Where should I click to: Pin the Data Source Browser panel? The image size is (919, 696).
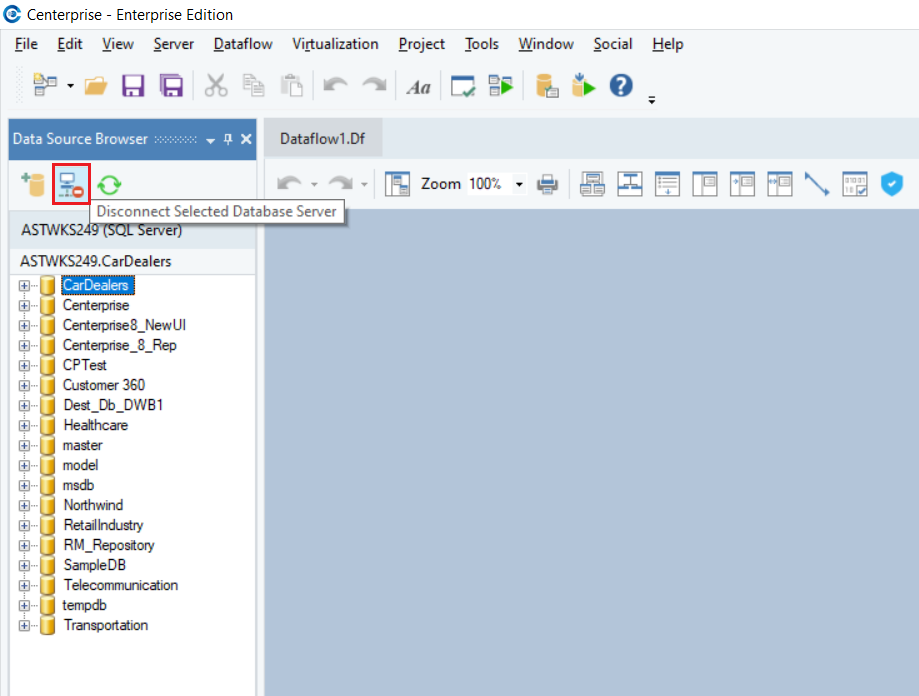[228, 140]
